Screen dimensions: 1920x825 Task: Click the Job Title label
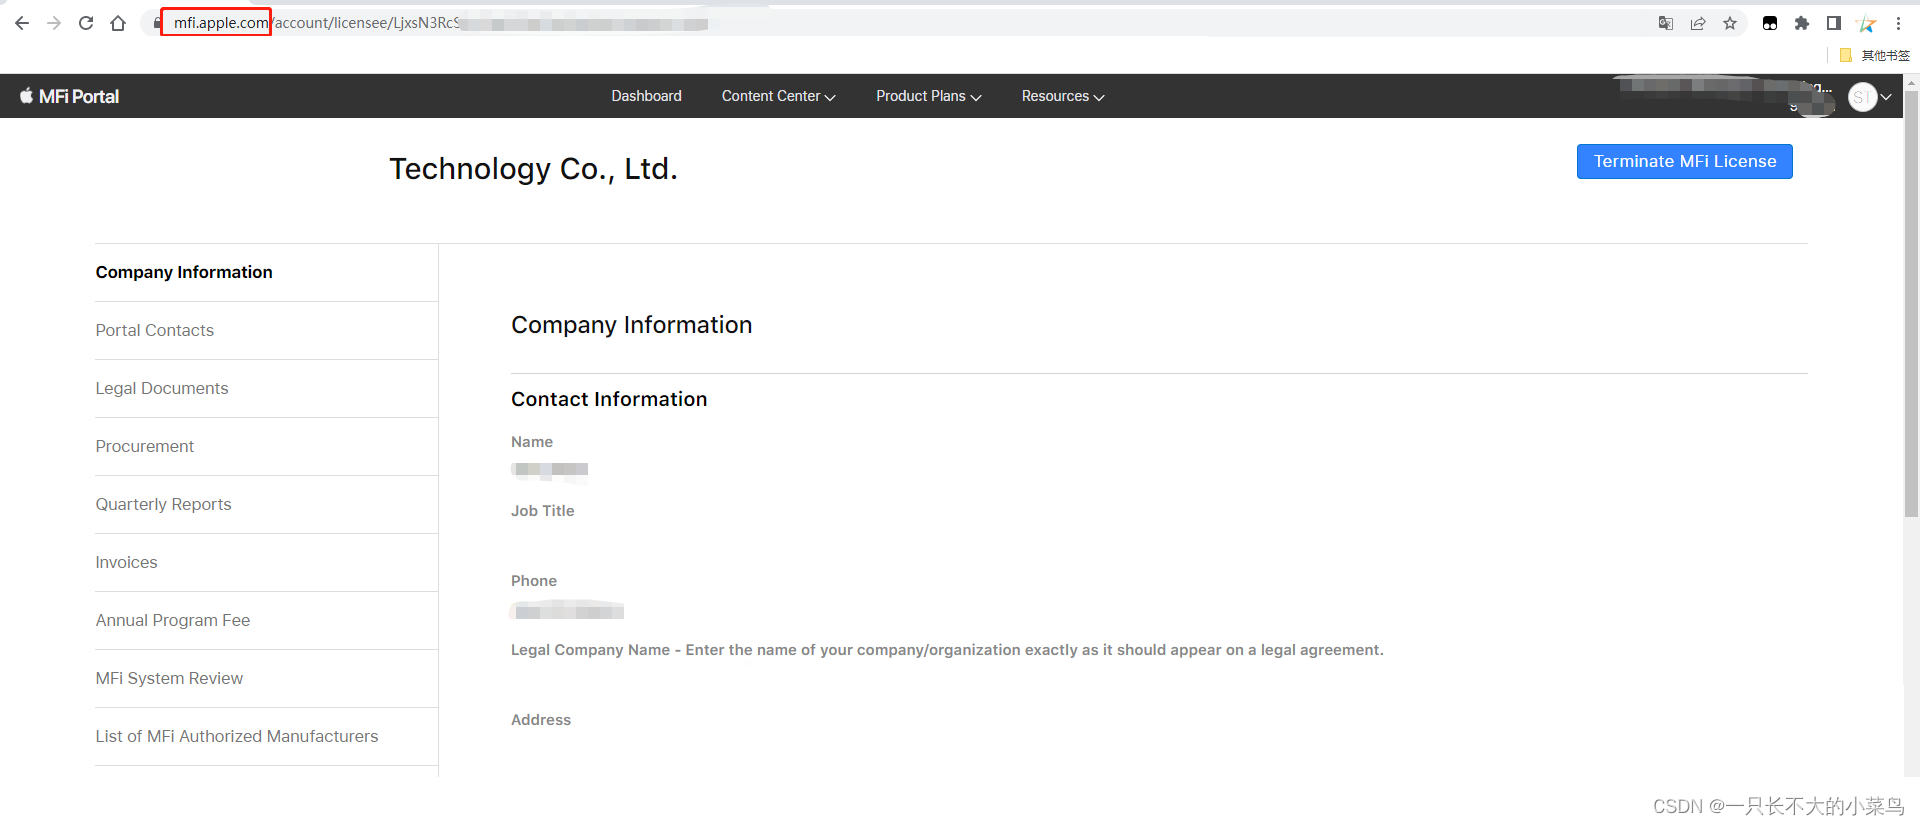point(543,511)
